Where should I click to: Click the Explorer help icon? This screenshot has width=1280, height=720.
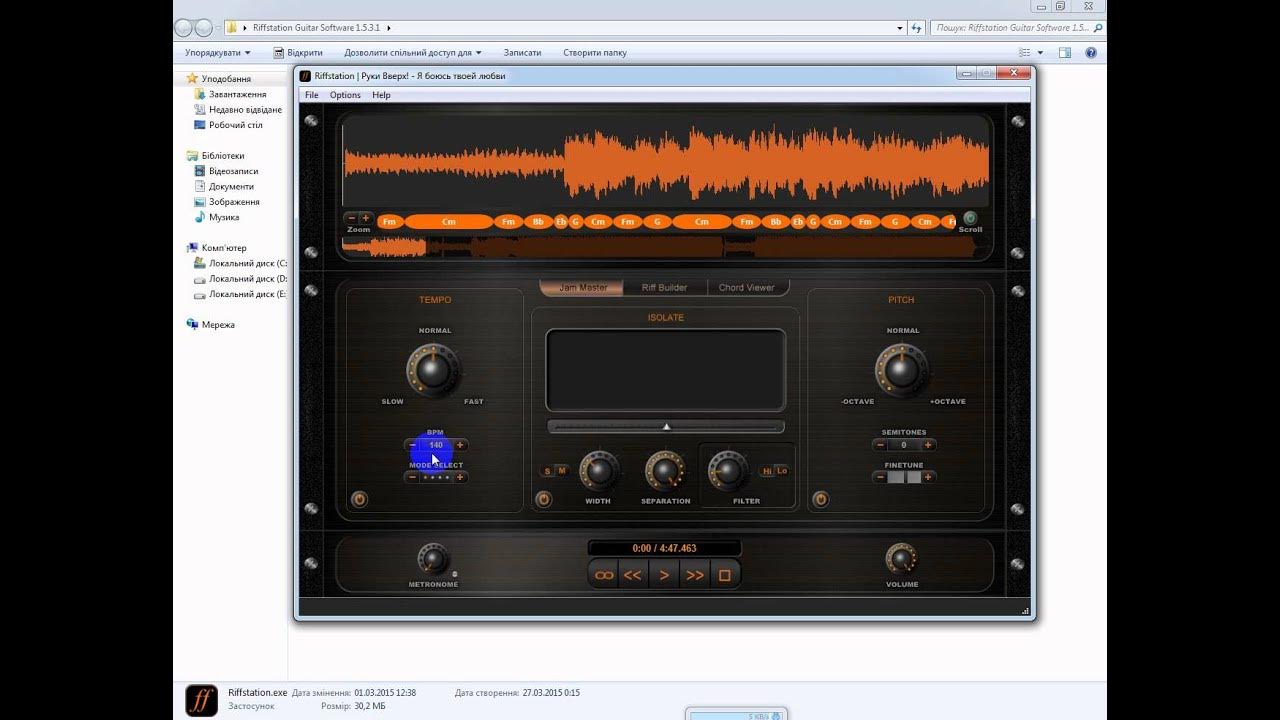pos(1091,52)
